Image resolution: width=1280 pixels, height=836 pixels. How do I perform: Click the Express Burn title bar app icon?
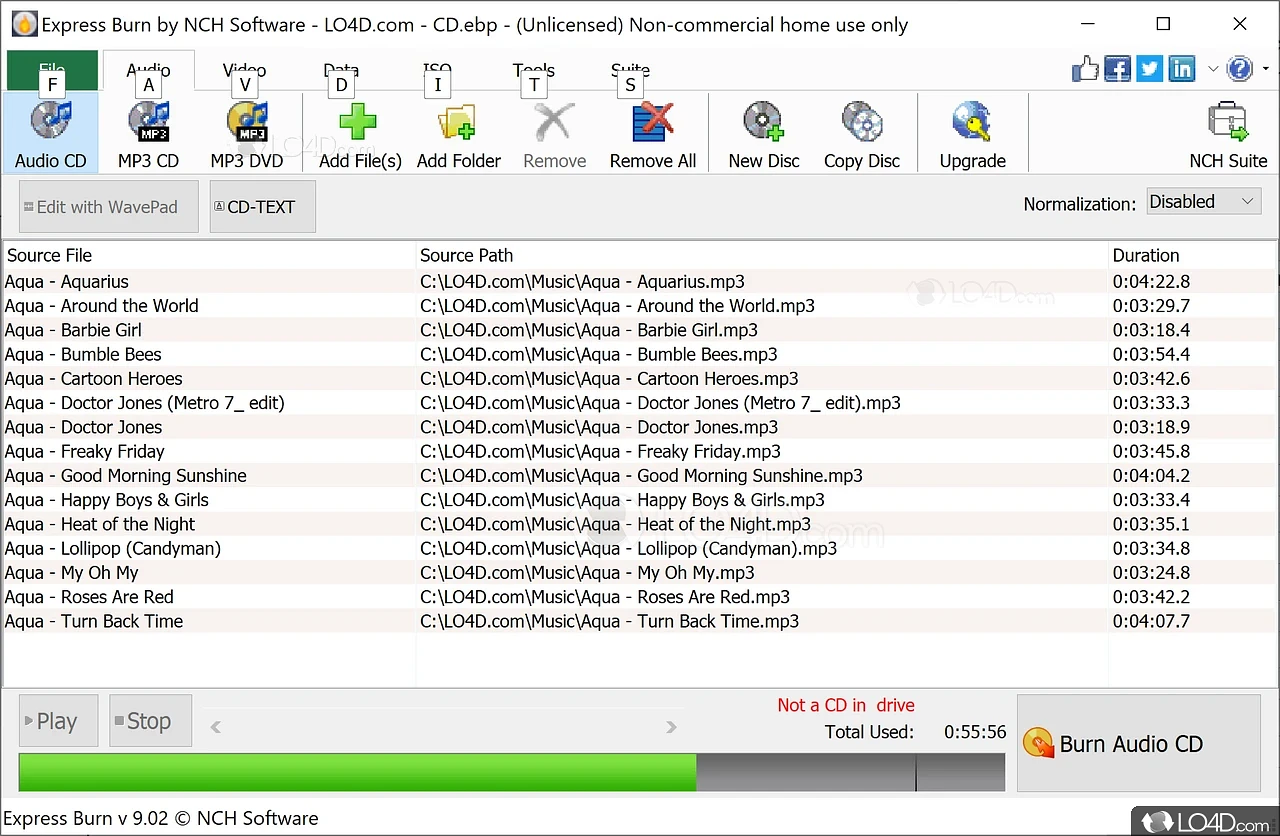25,24
